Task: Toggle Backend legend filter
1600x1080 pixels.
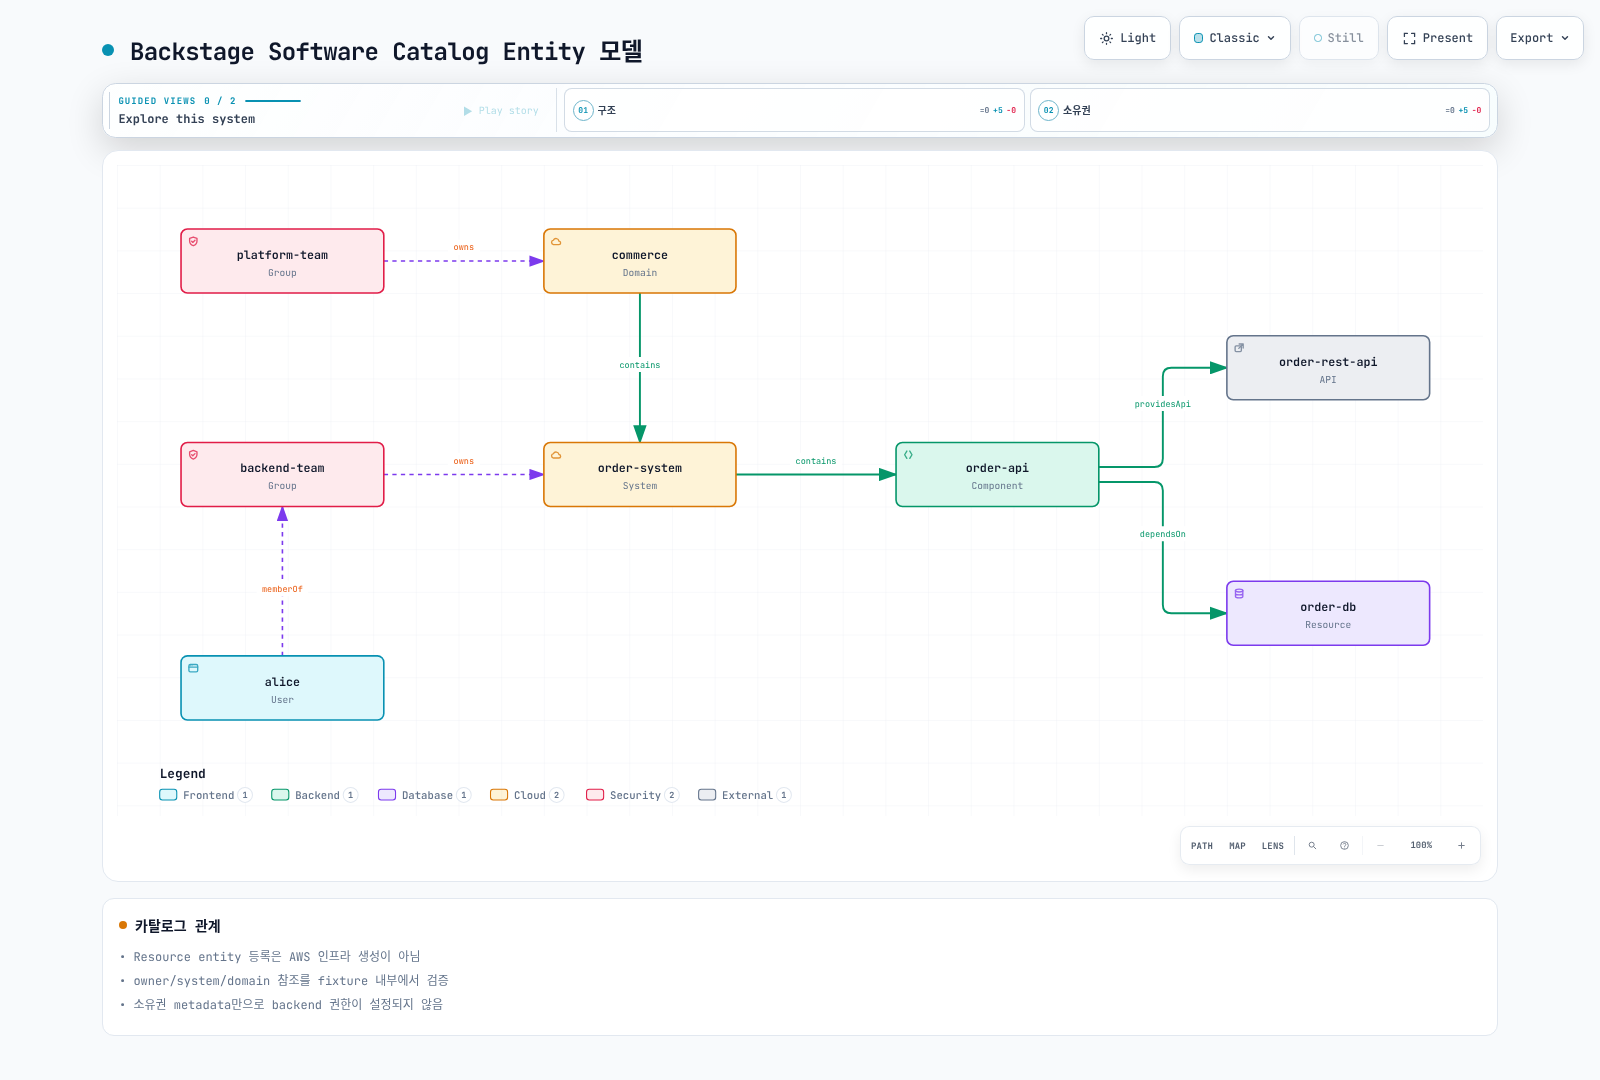Action: pyautogui.click(x=315, y=795)
